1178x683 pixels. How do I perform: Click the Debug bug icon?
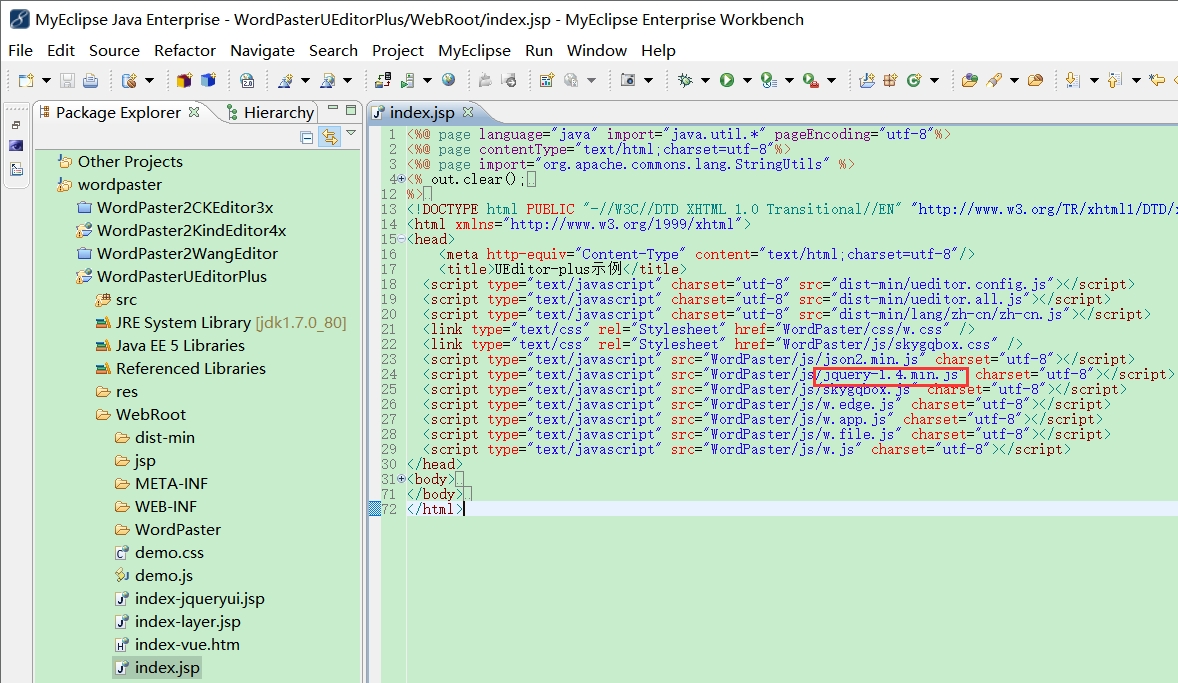point(684,80)
